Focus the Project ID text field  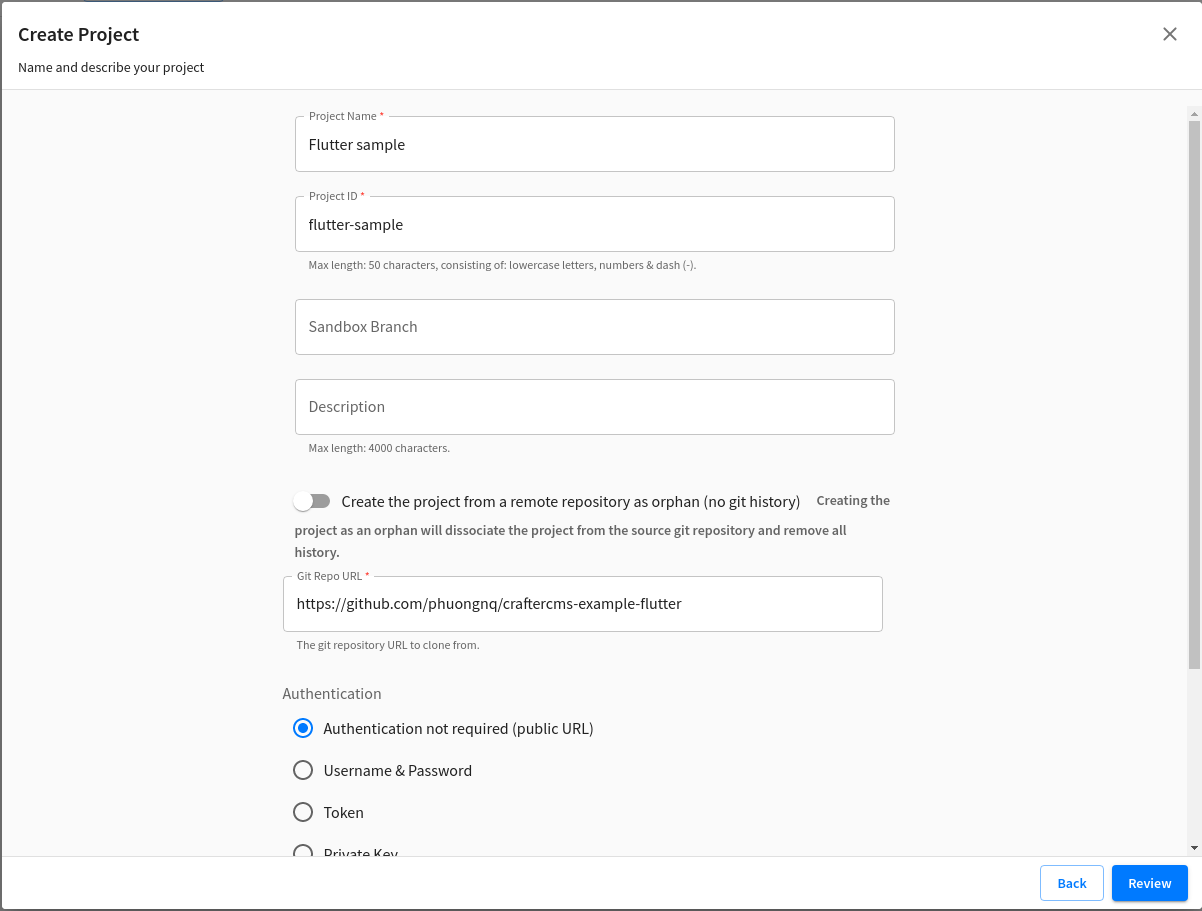pyautogui.click(x=594, y=225)
